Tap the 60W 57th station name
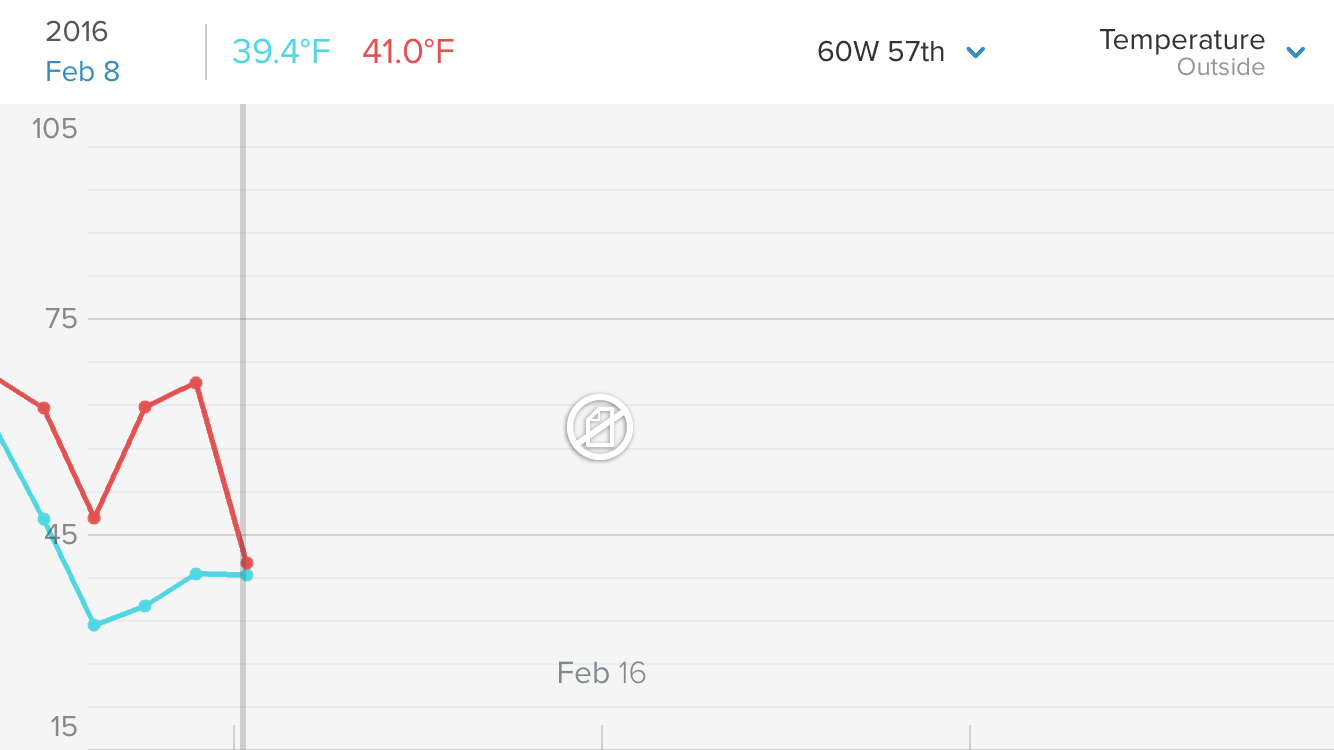Viewport: 1334px width, 750px height. 881,52
